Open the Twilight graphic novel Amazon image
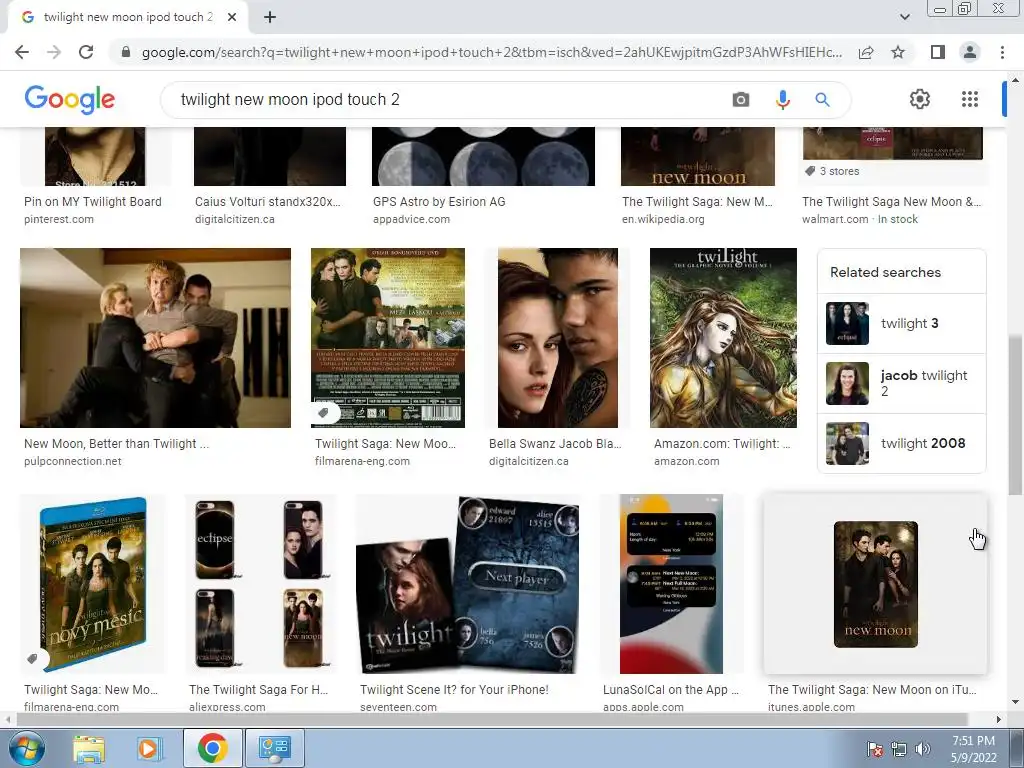The height and width of the screenshot is (768, 1024). coord(724,338)
